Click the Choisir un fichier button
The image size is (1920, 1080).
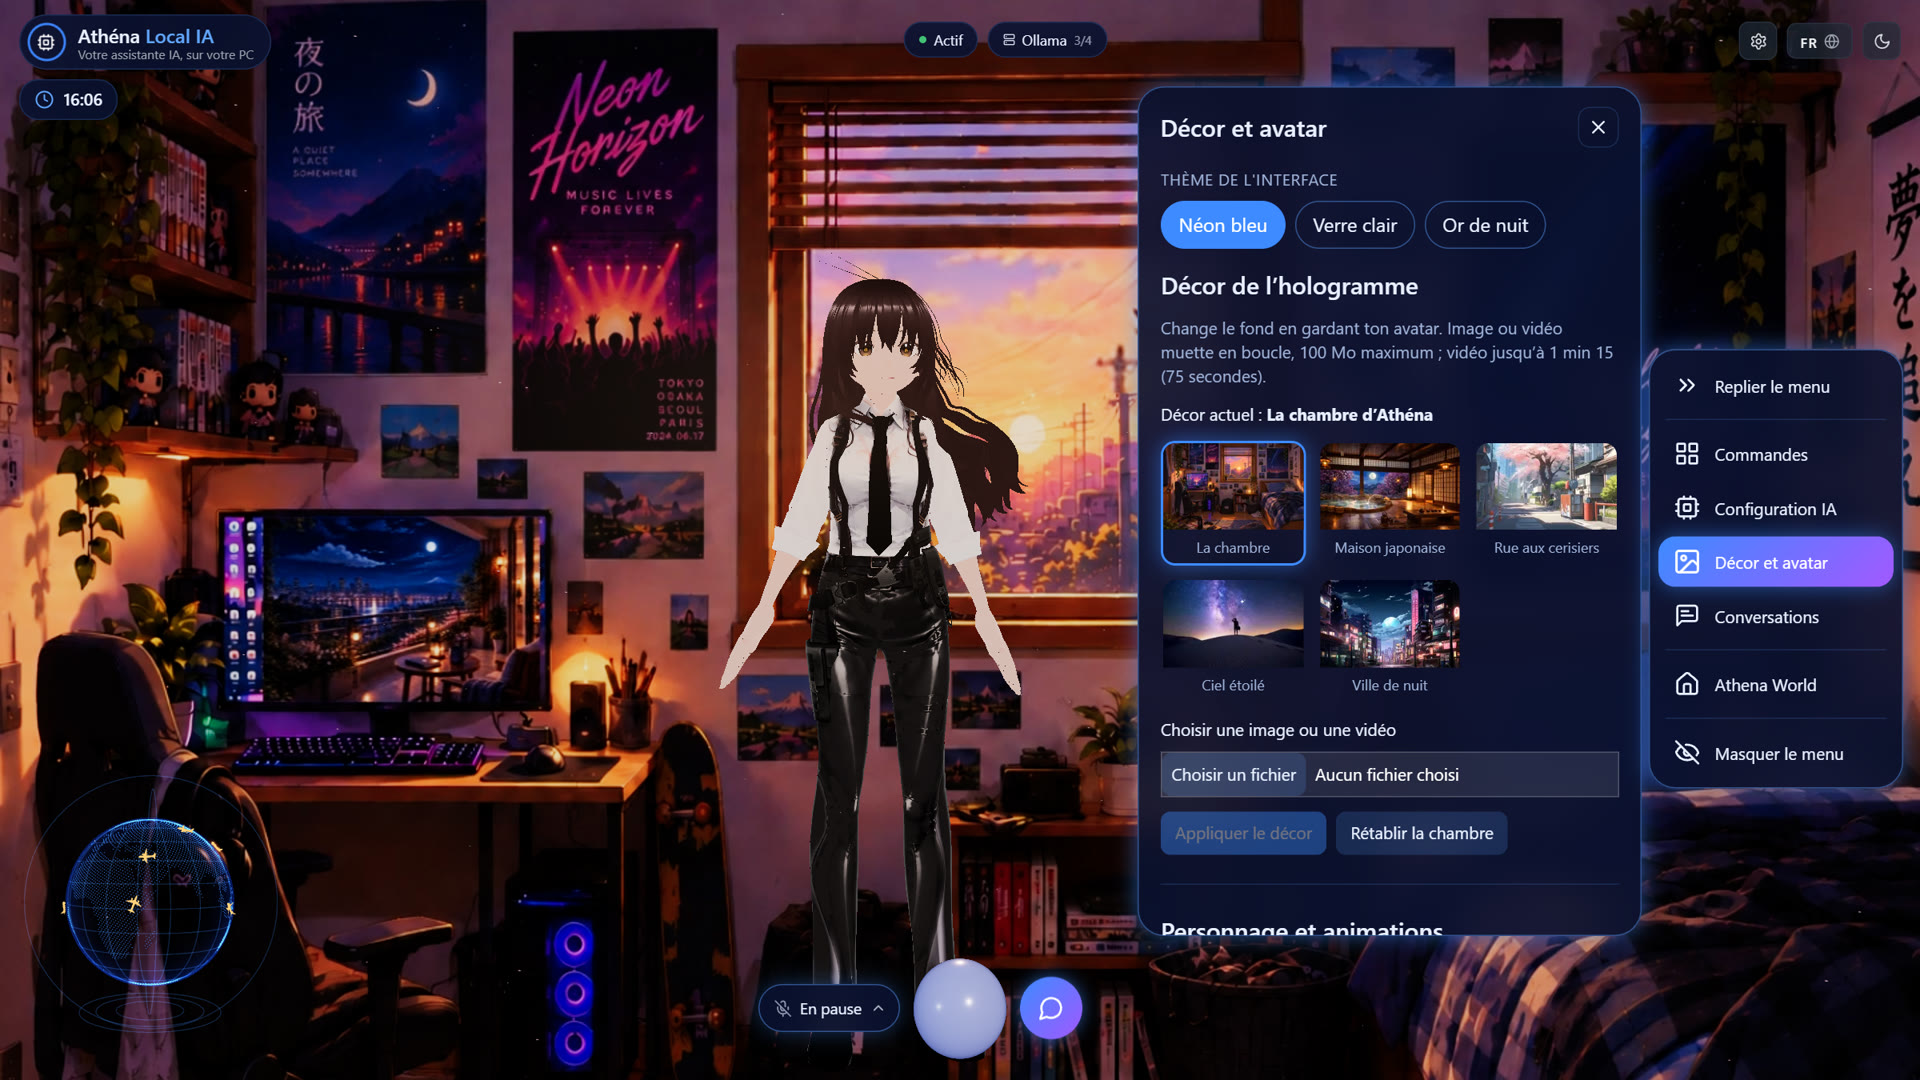pos(1233,775)
